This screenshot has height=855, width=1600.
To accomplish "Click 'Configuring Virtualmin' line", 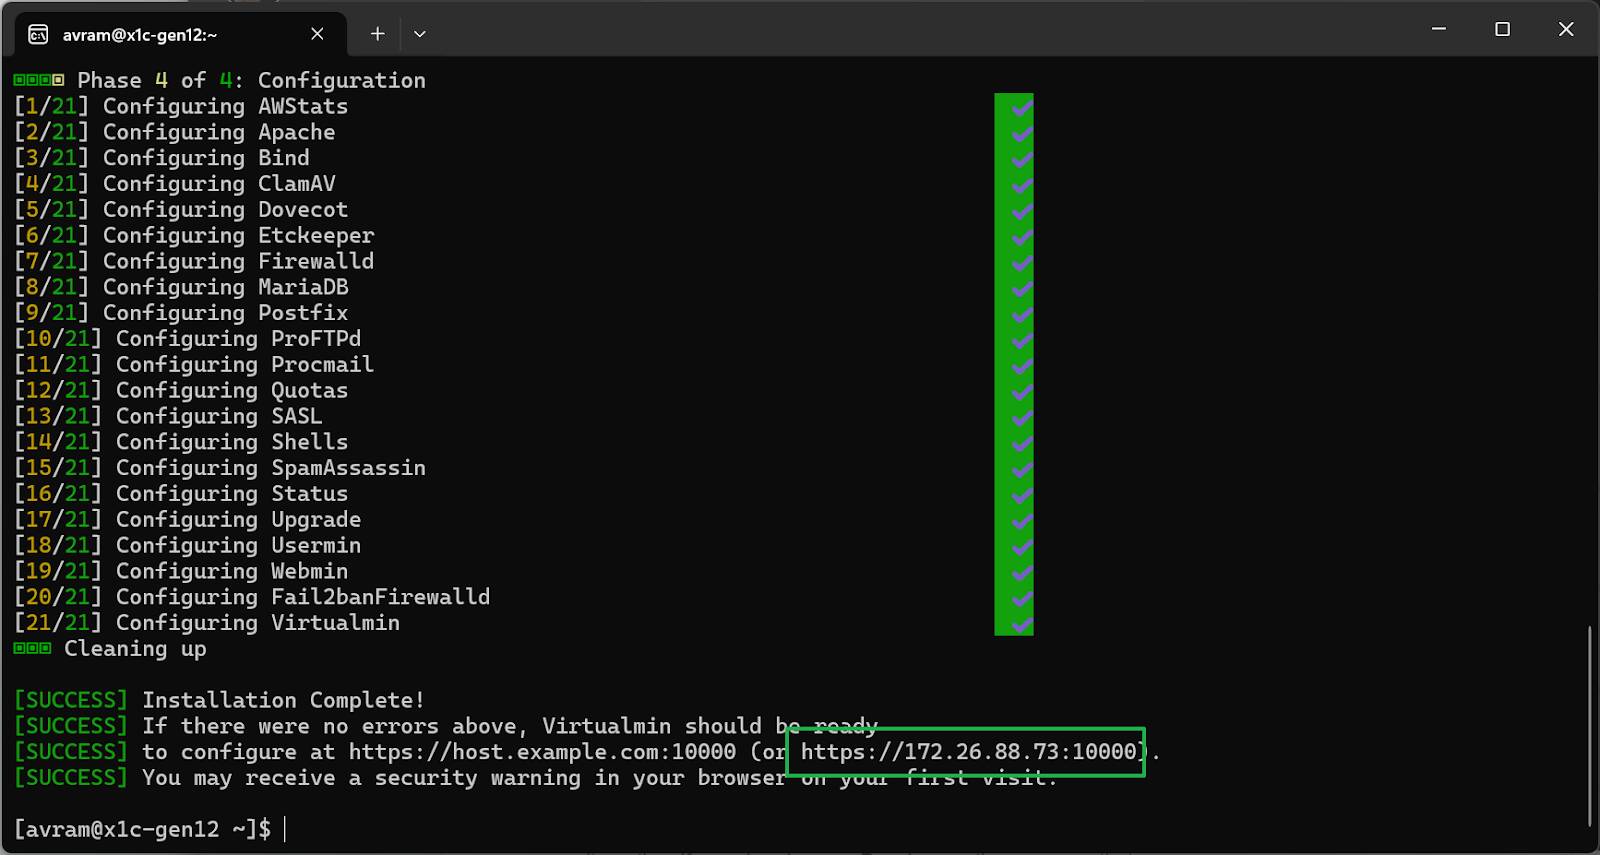I will pyautogui.click(x=258, y=623).
